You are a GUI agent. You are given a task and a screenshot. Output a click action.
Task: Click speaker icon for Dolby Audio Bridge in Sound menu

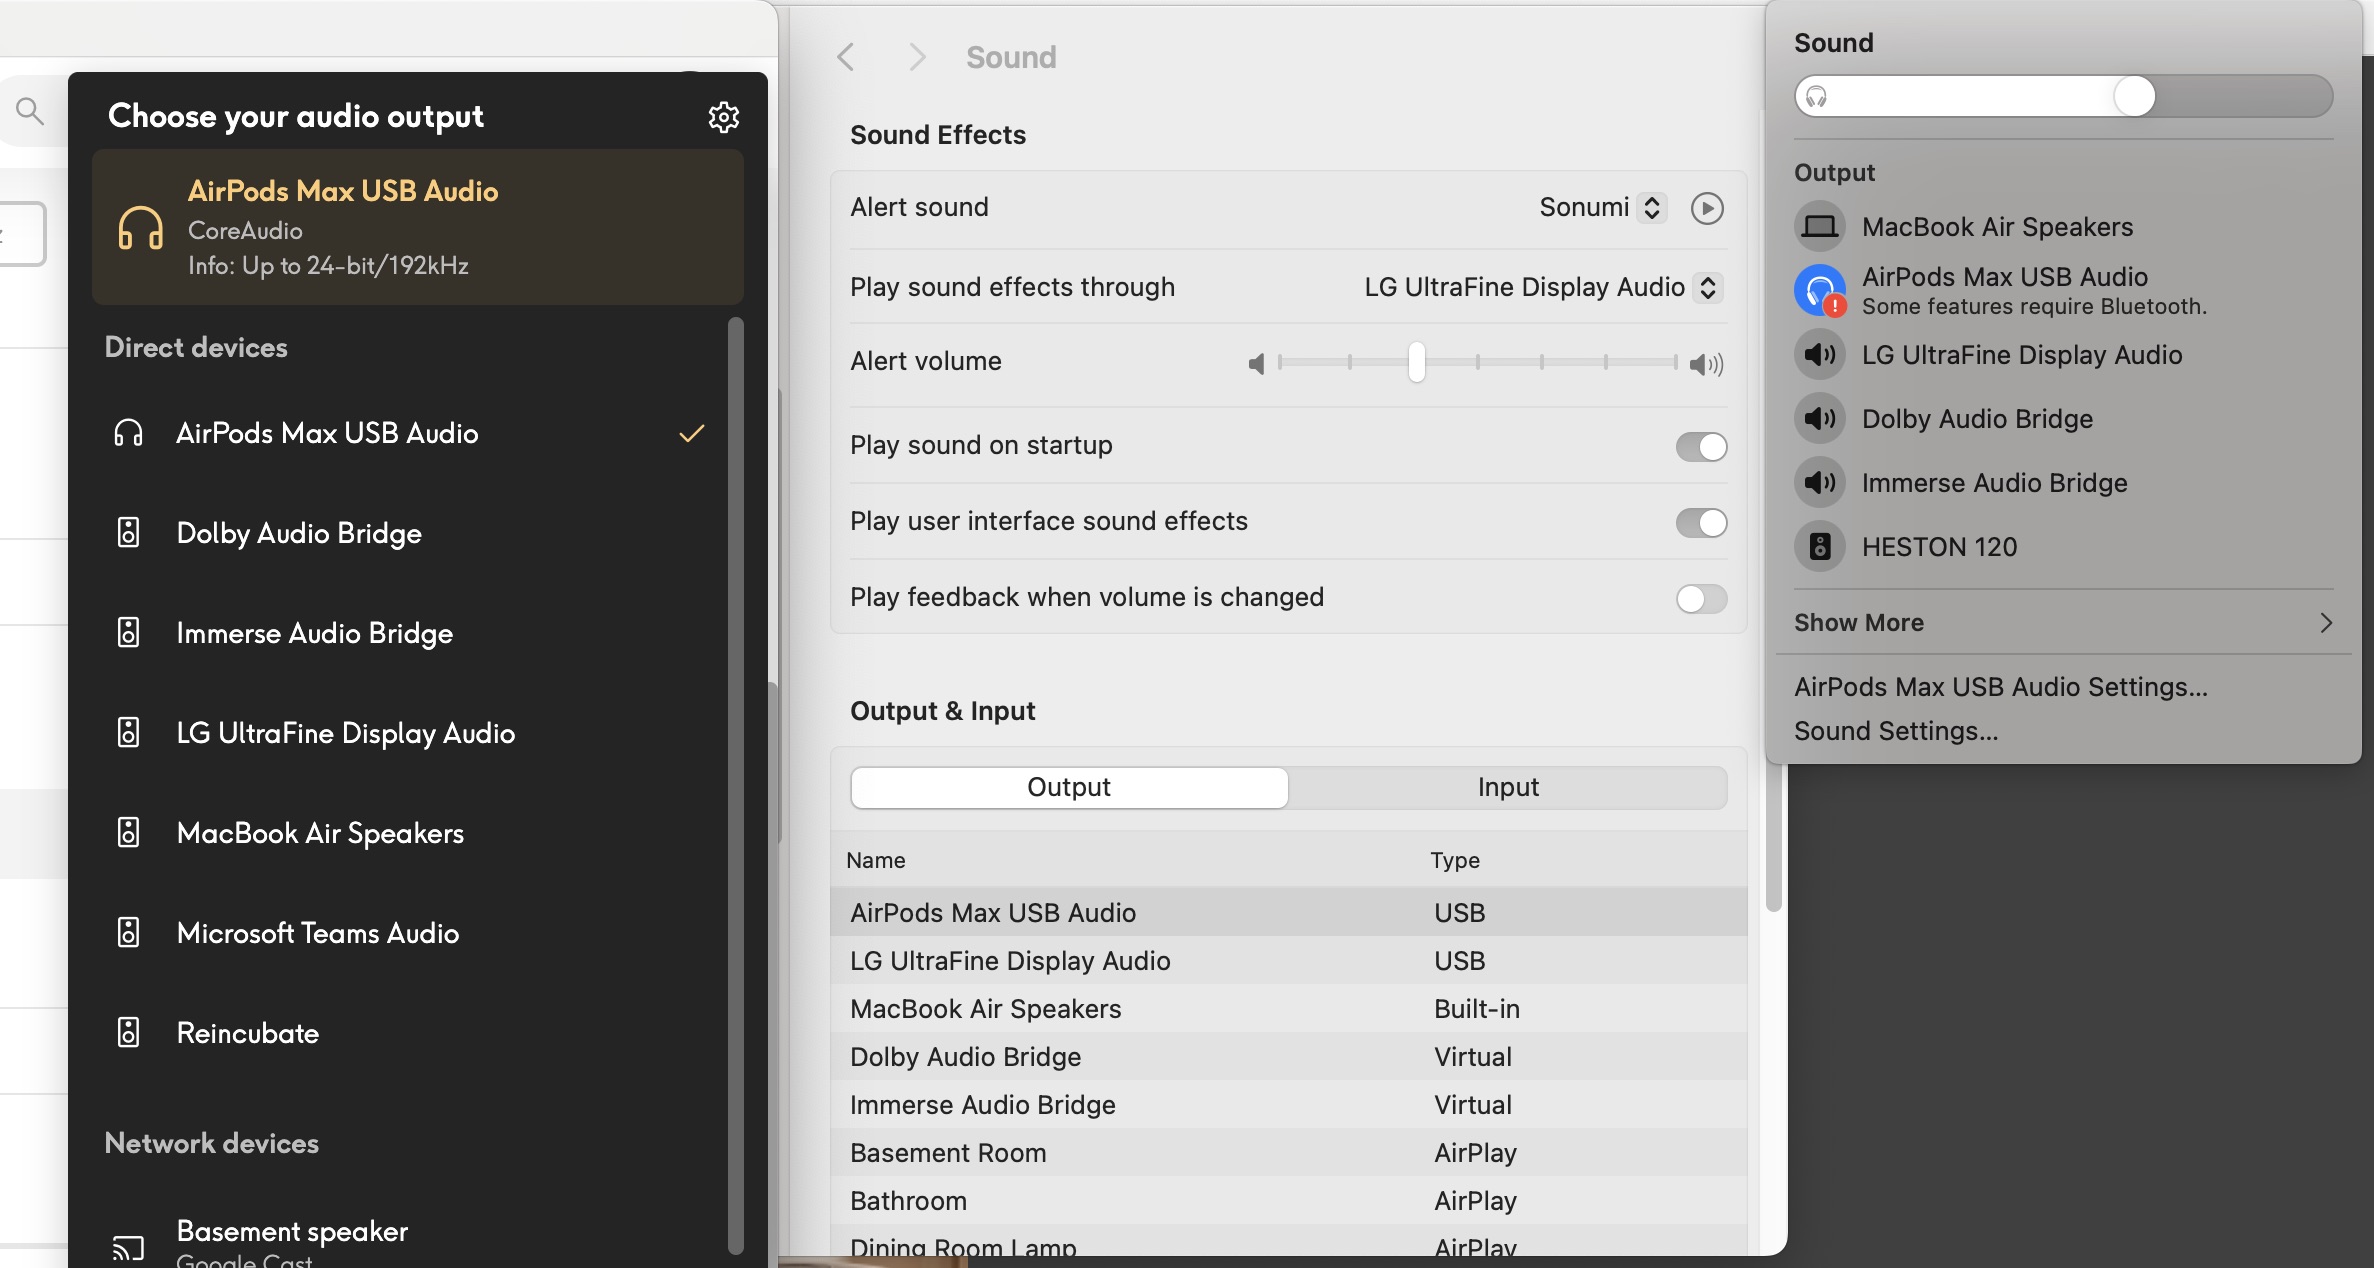click(1820, 419)
